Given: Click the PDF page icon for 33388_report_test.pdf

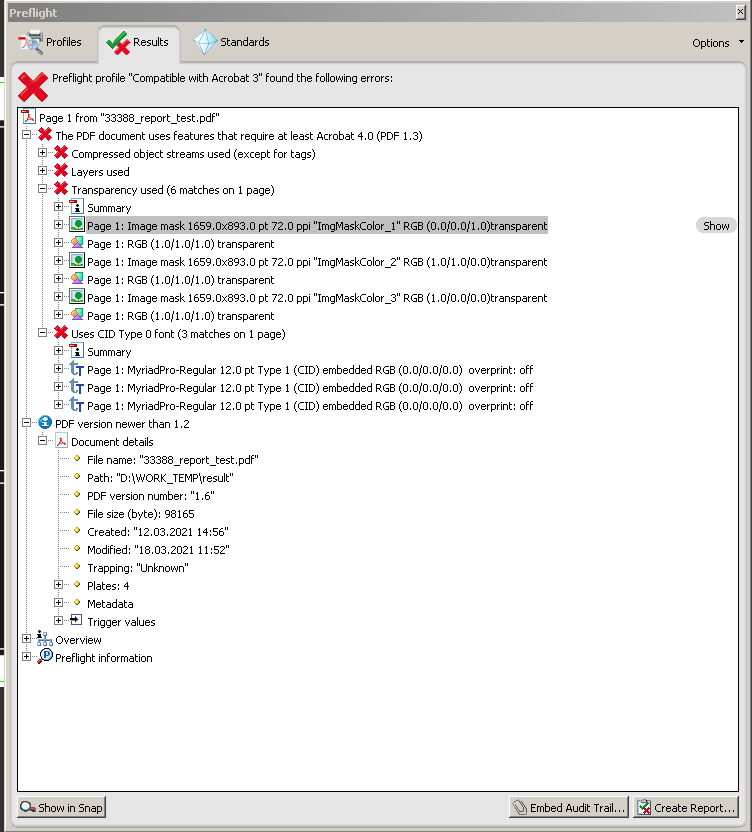Looking at the screenshot, I should [29, 117].
